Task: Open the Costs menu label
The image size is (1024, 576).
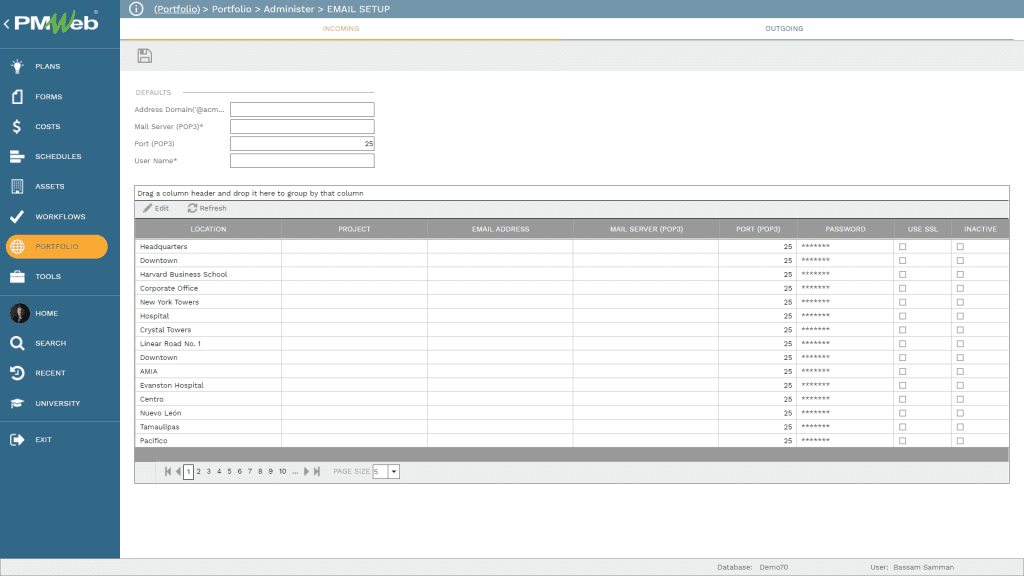Action: click(48, 127)
